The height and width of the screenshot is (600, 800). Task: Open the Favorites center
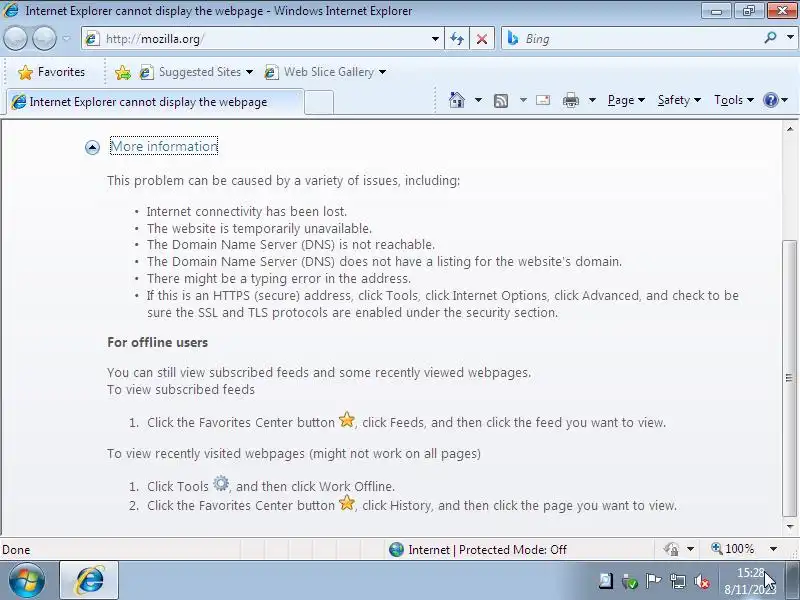[x=52, y=72]
